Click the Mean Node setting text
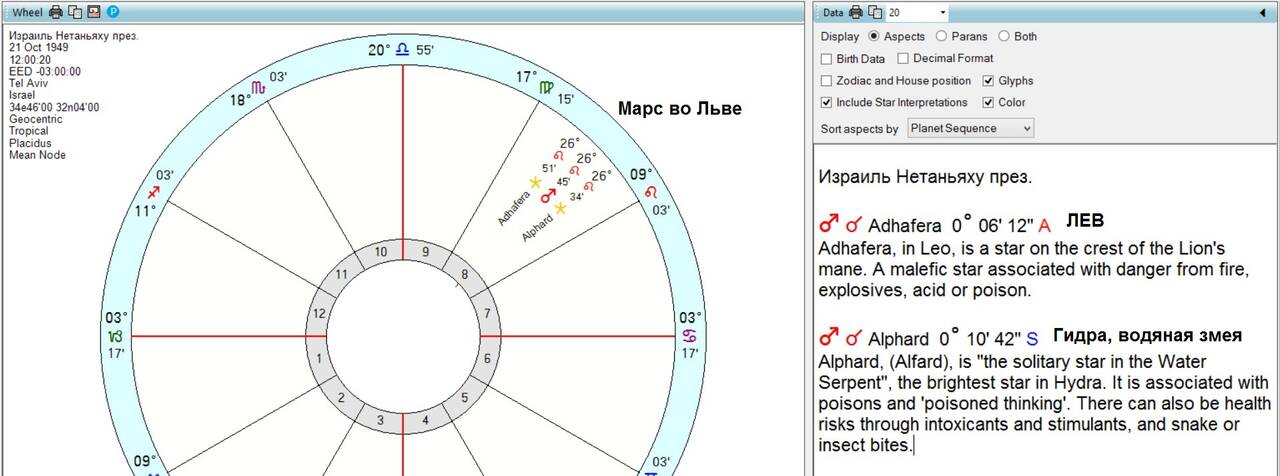 click(x=35, y=156)
